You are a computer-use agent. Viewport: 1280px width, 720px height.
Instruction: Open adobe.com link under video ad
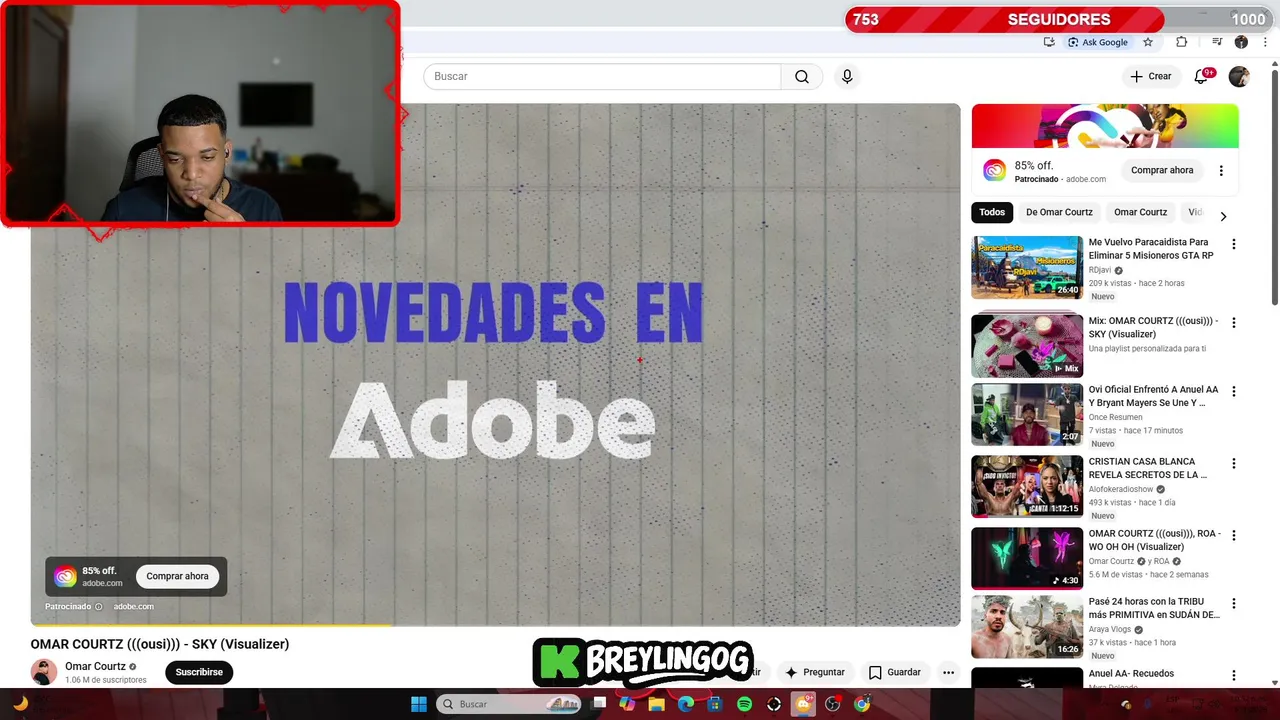(x=134, y=607)
